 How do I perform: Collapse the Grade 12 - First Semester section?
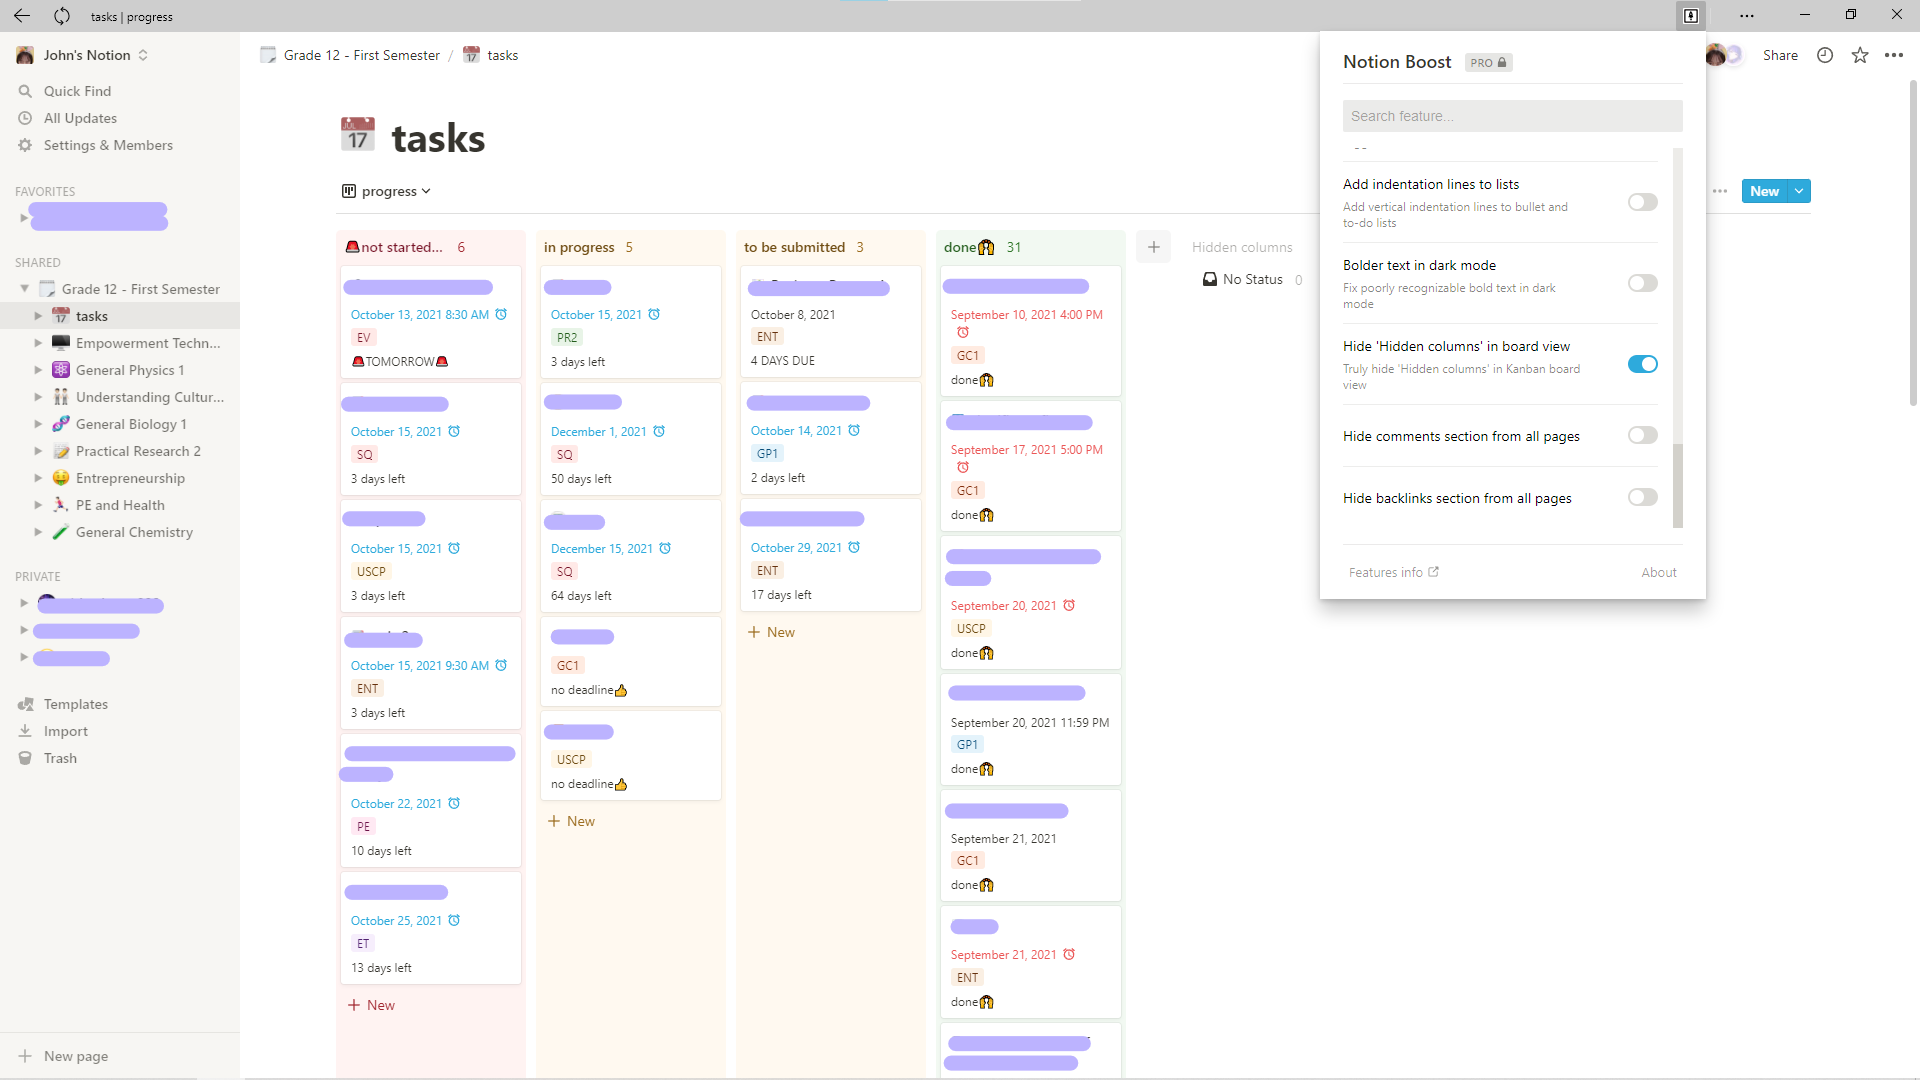[24, 288]
